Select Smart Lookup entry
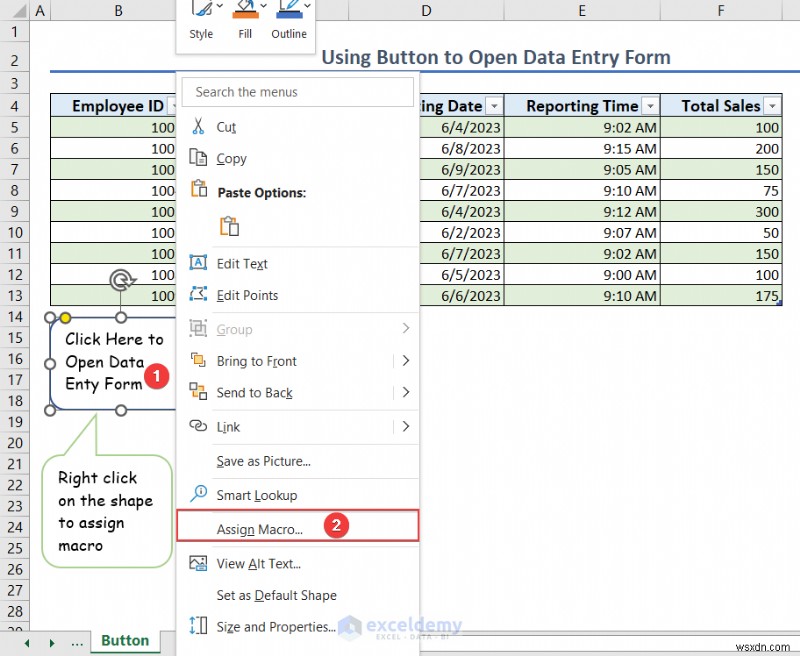 pos(297,495)
